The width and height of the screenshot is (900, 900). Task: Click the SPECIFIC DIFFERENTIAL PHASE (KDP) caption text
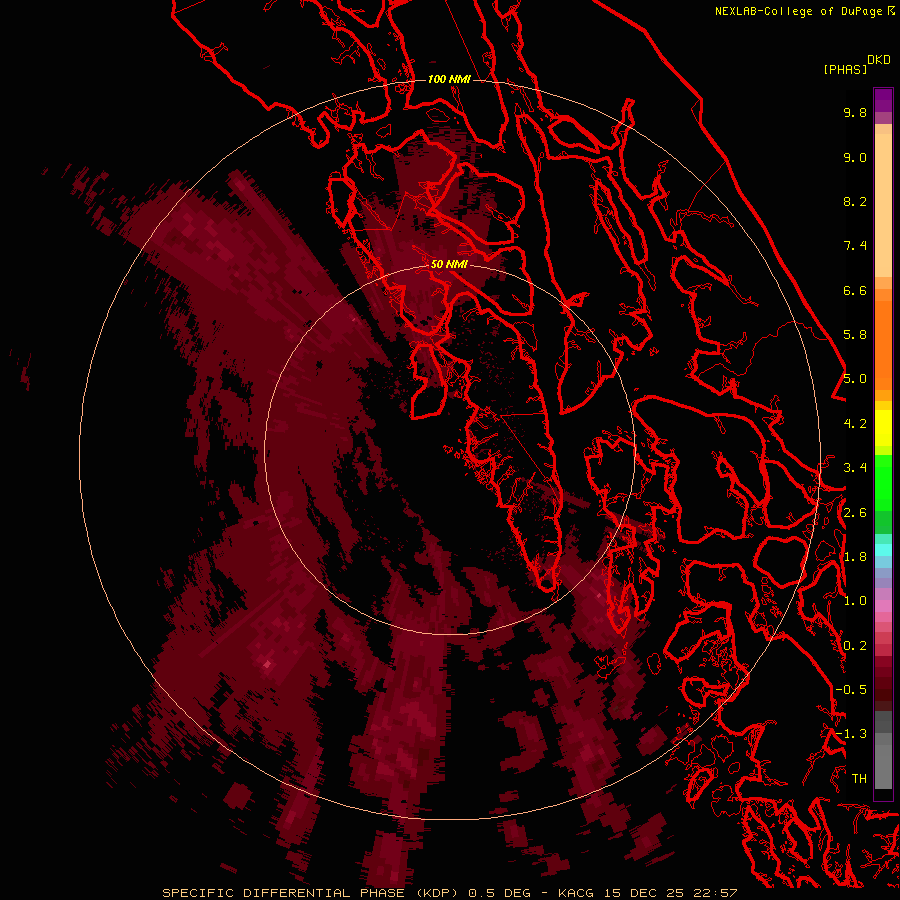point(312,893)
